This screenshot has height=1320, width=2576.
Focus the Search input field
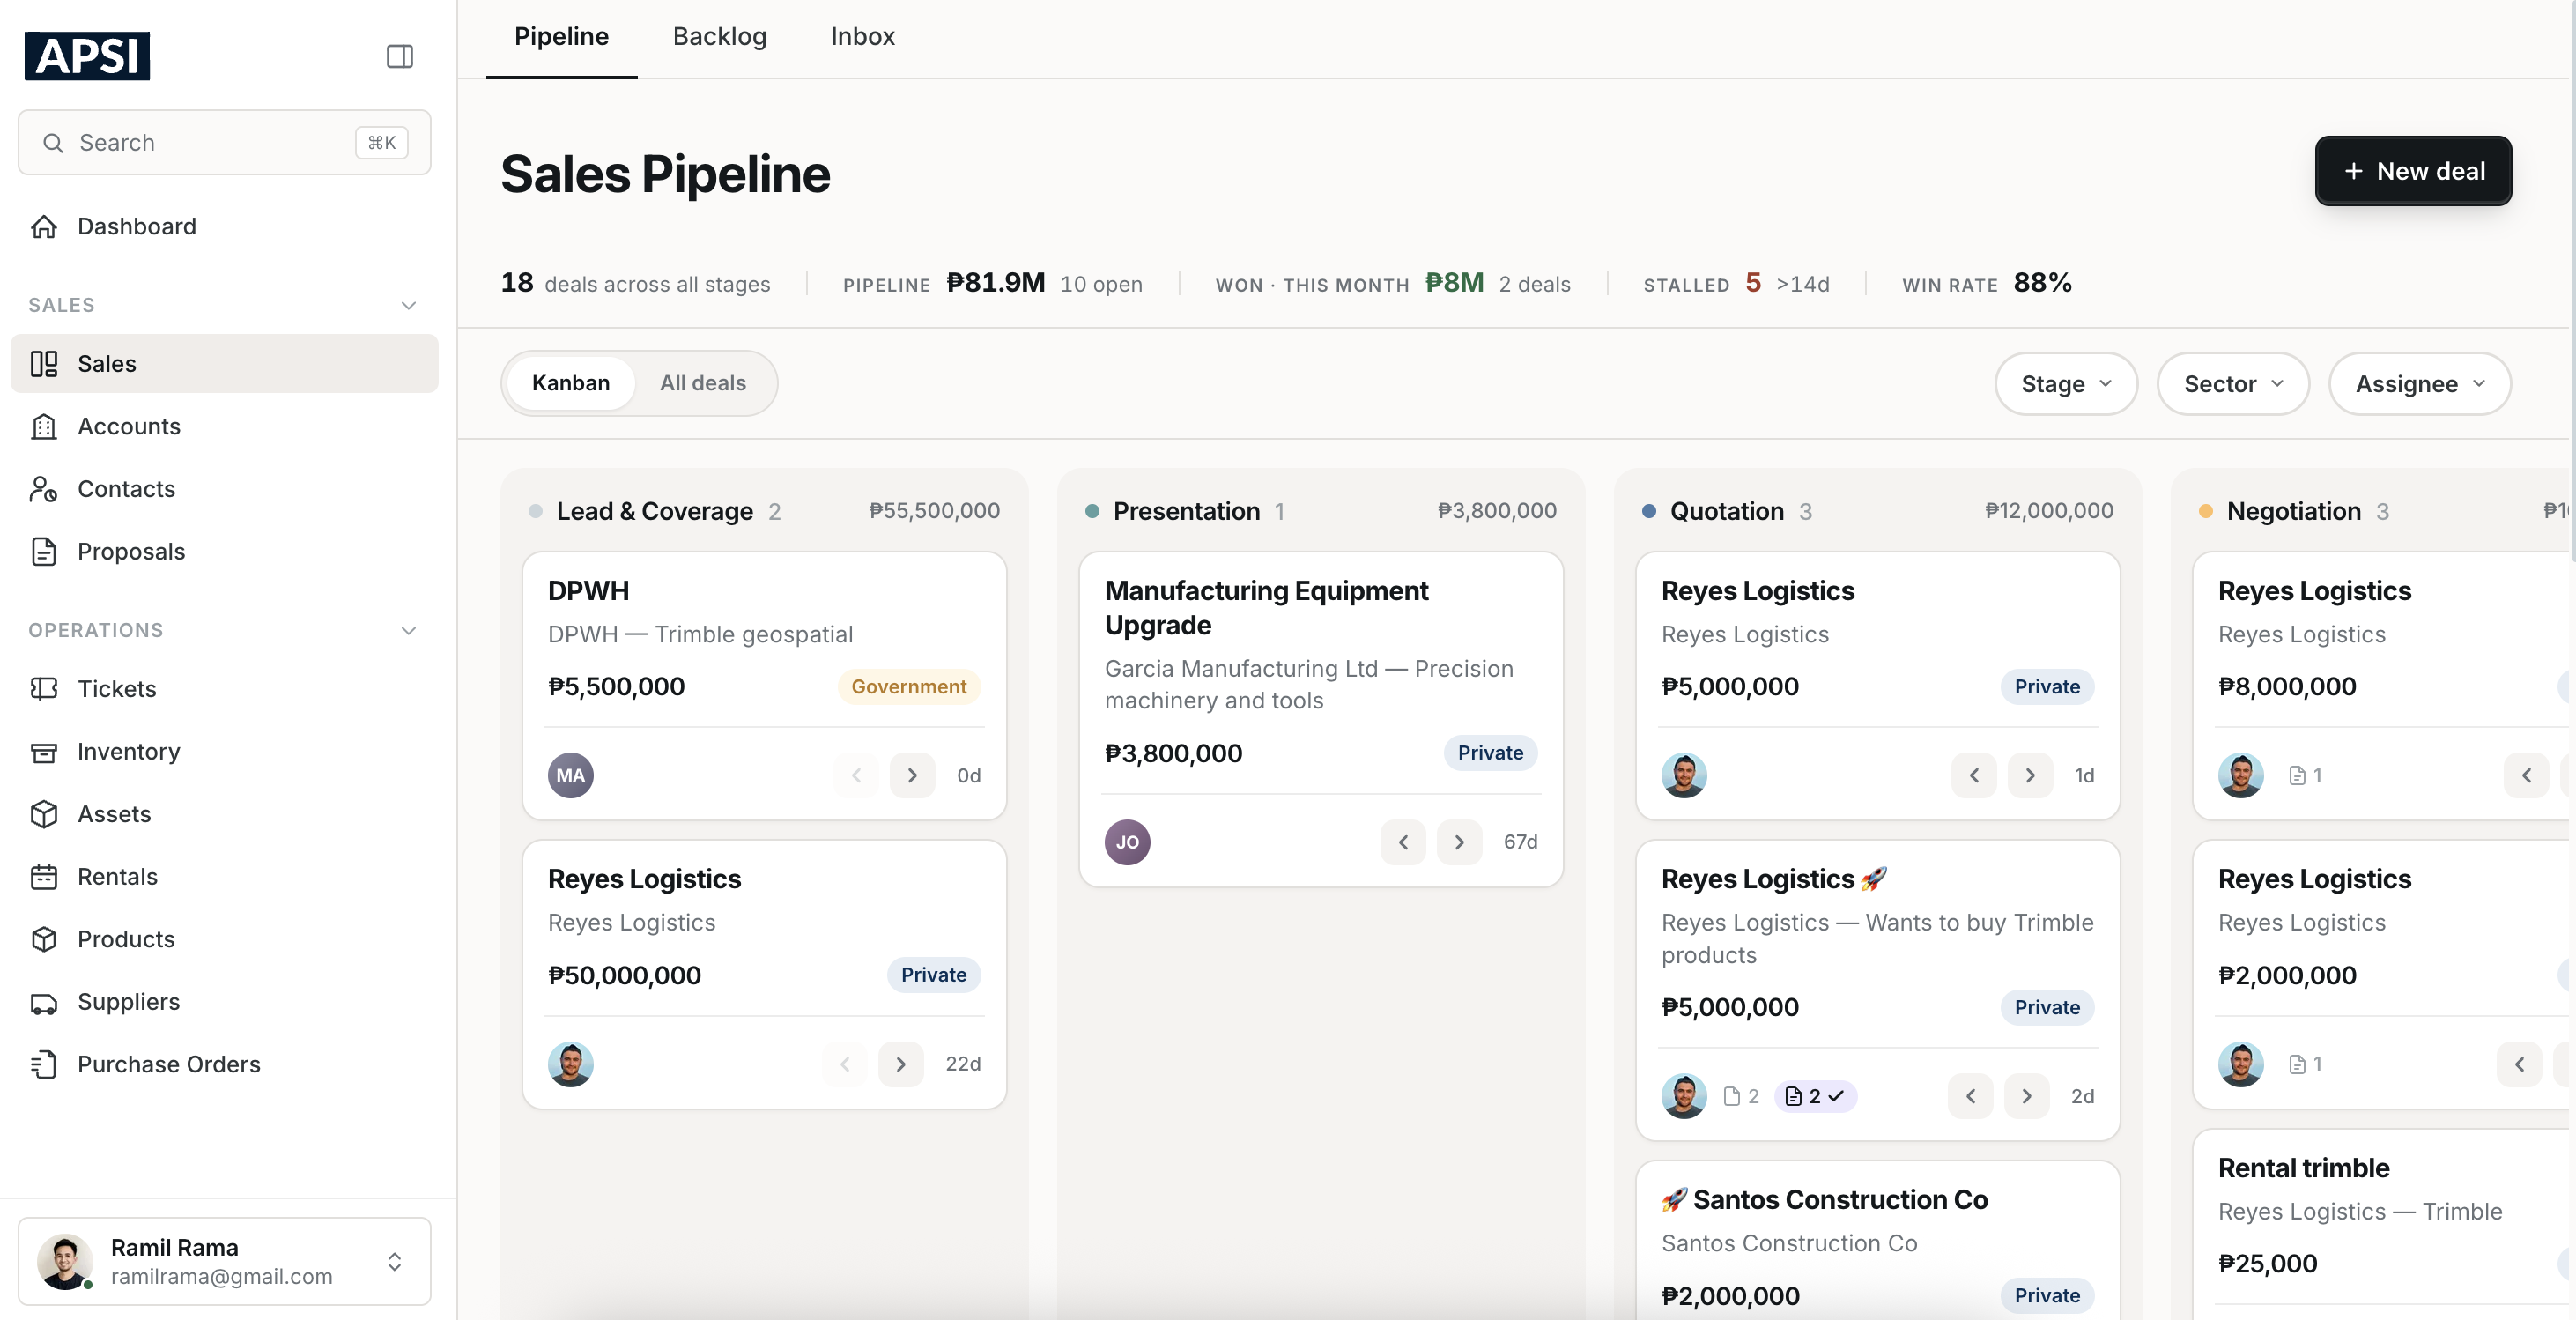tap(224, 142)
